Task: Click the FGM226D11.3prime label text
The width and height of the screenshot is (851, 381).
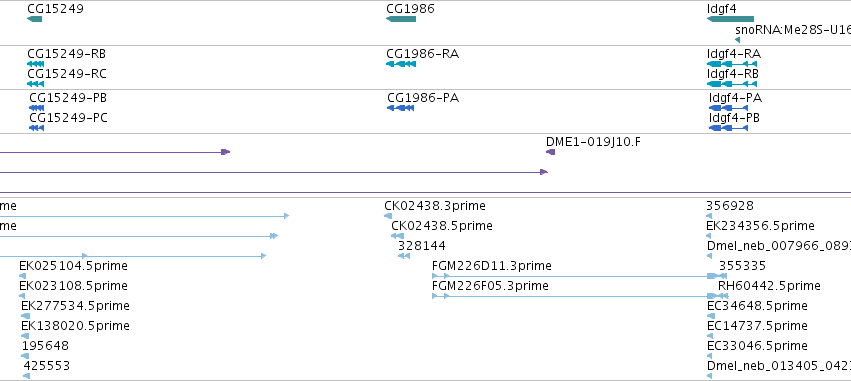Action: click(492, 266)
